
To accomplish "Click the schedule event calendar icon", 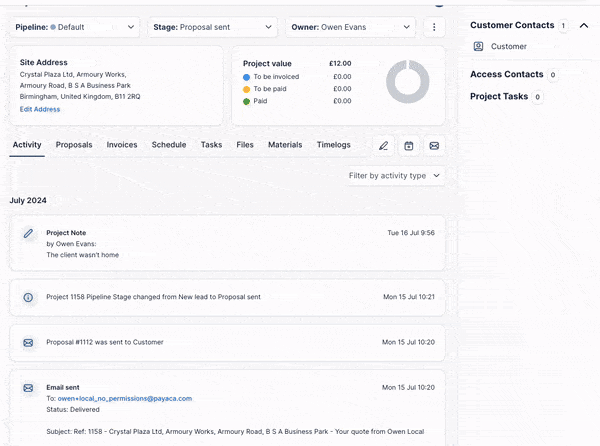I will pos(409,146).
